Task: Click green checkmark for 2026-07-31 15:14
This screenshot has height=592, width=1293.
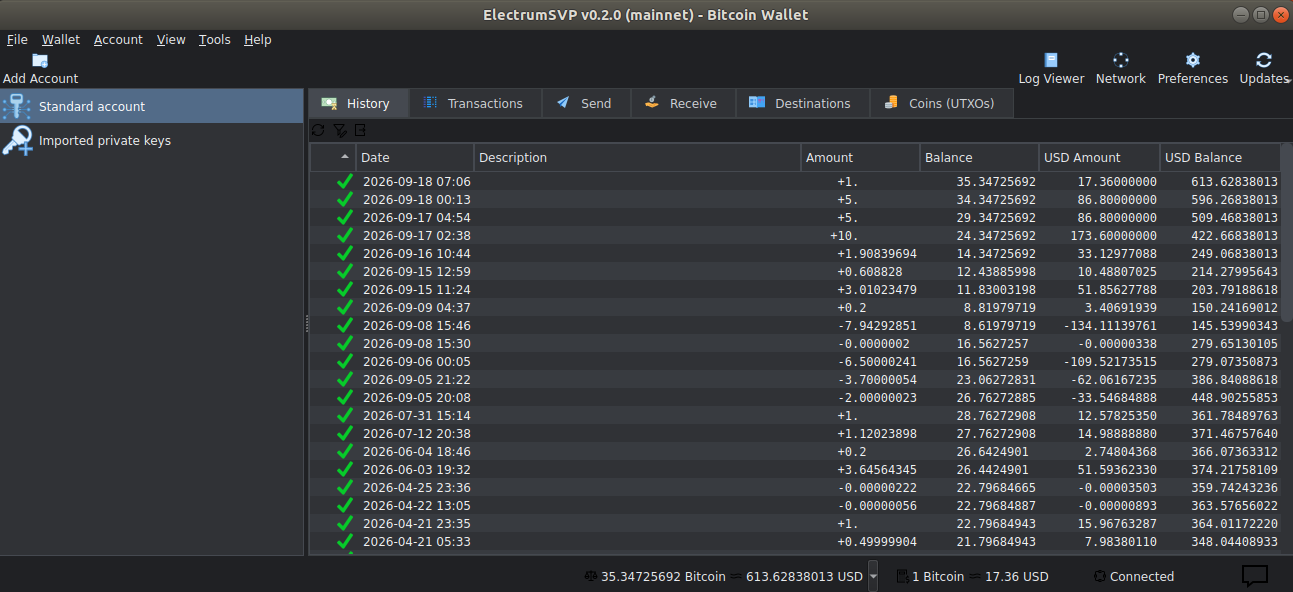Action: [x=345, y=416]
